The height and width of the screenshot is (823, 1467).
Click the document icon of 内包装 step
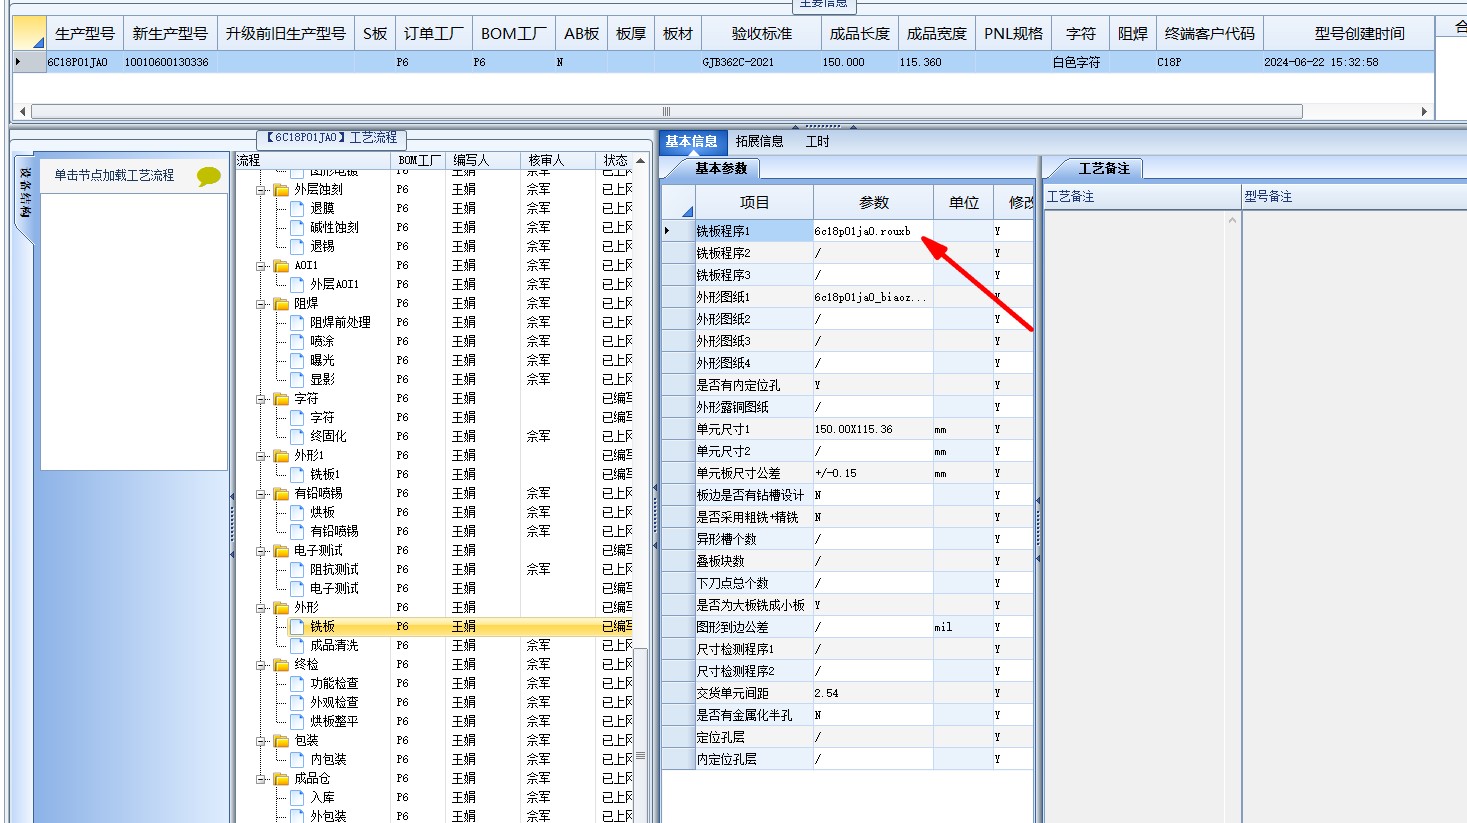tap(297, 759)
